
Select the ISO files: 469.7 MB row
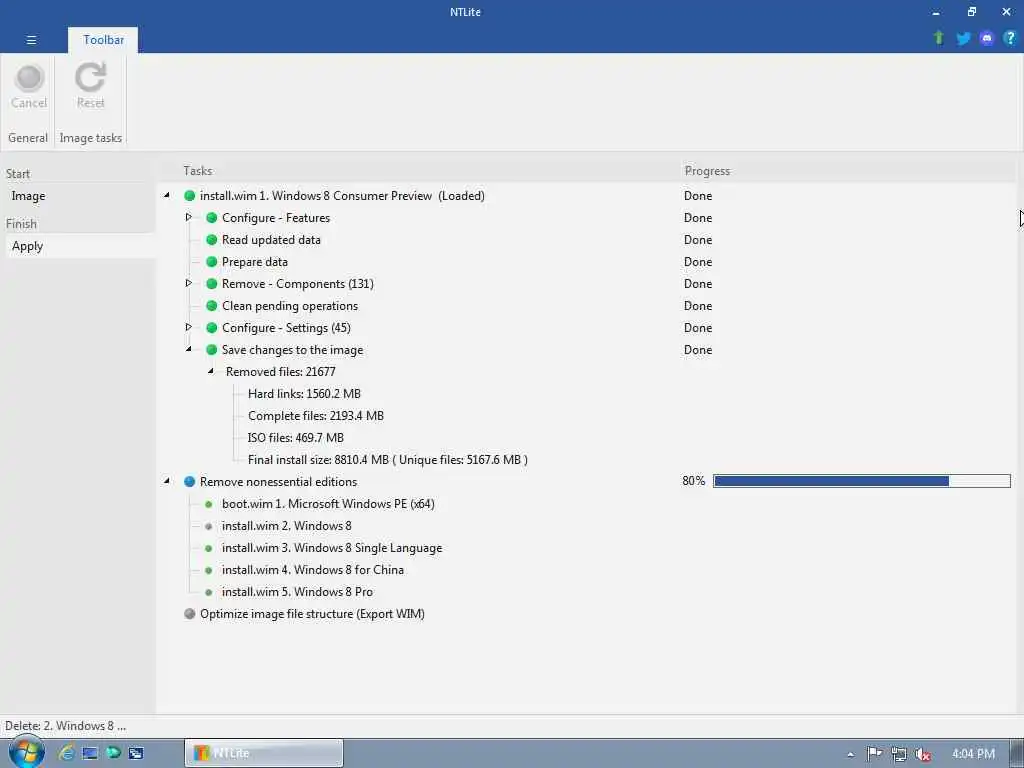[296, 438]
